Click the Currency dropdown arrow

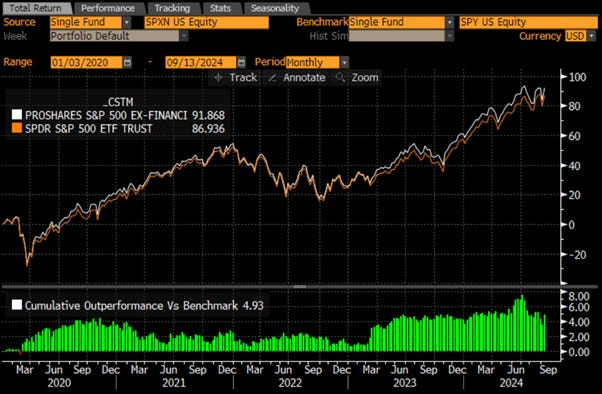coord(592,36)
